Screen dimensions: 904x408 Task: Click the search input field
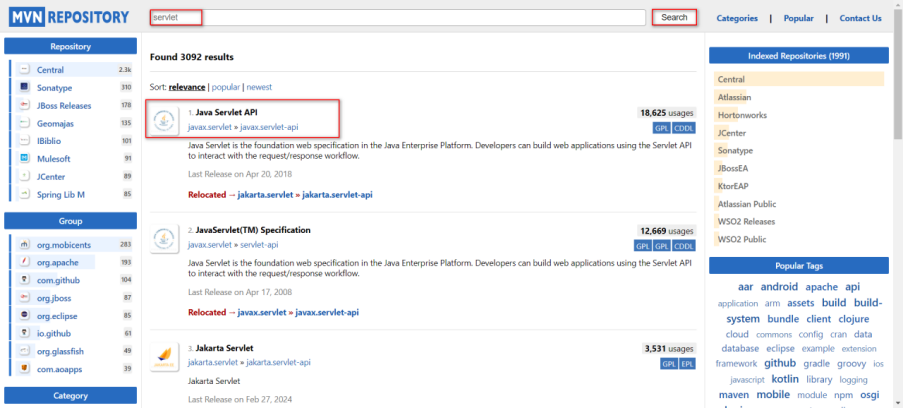pos(398,17)
